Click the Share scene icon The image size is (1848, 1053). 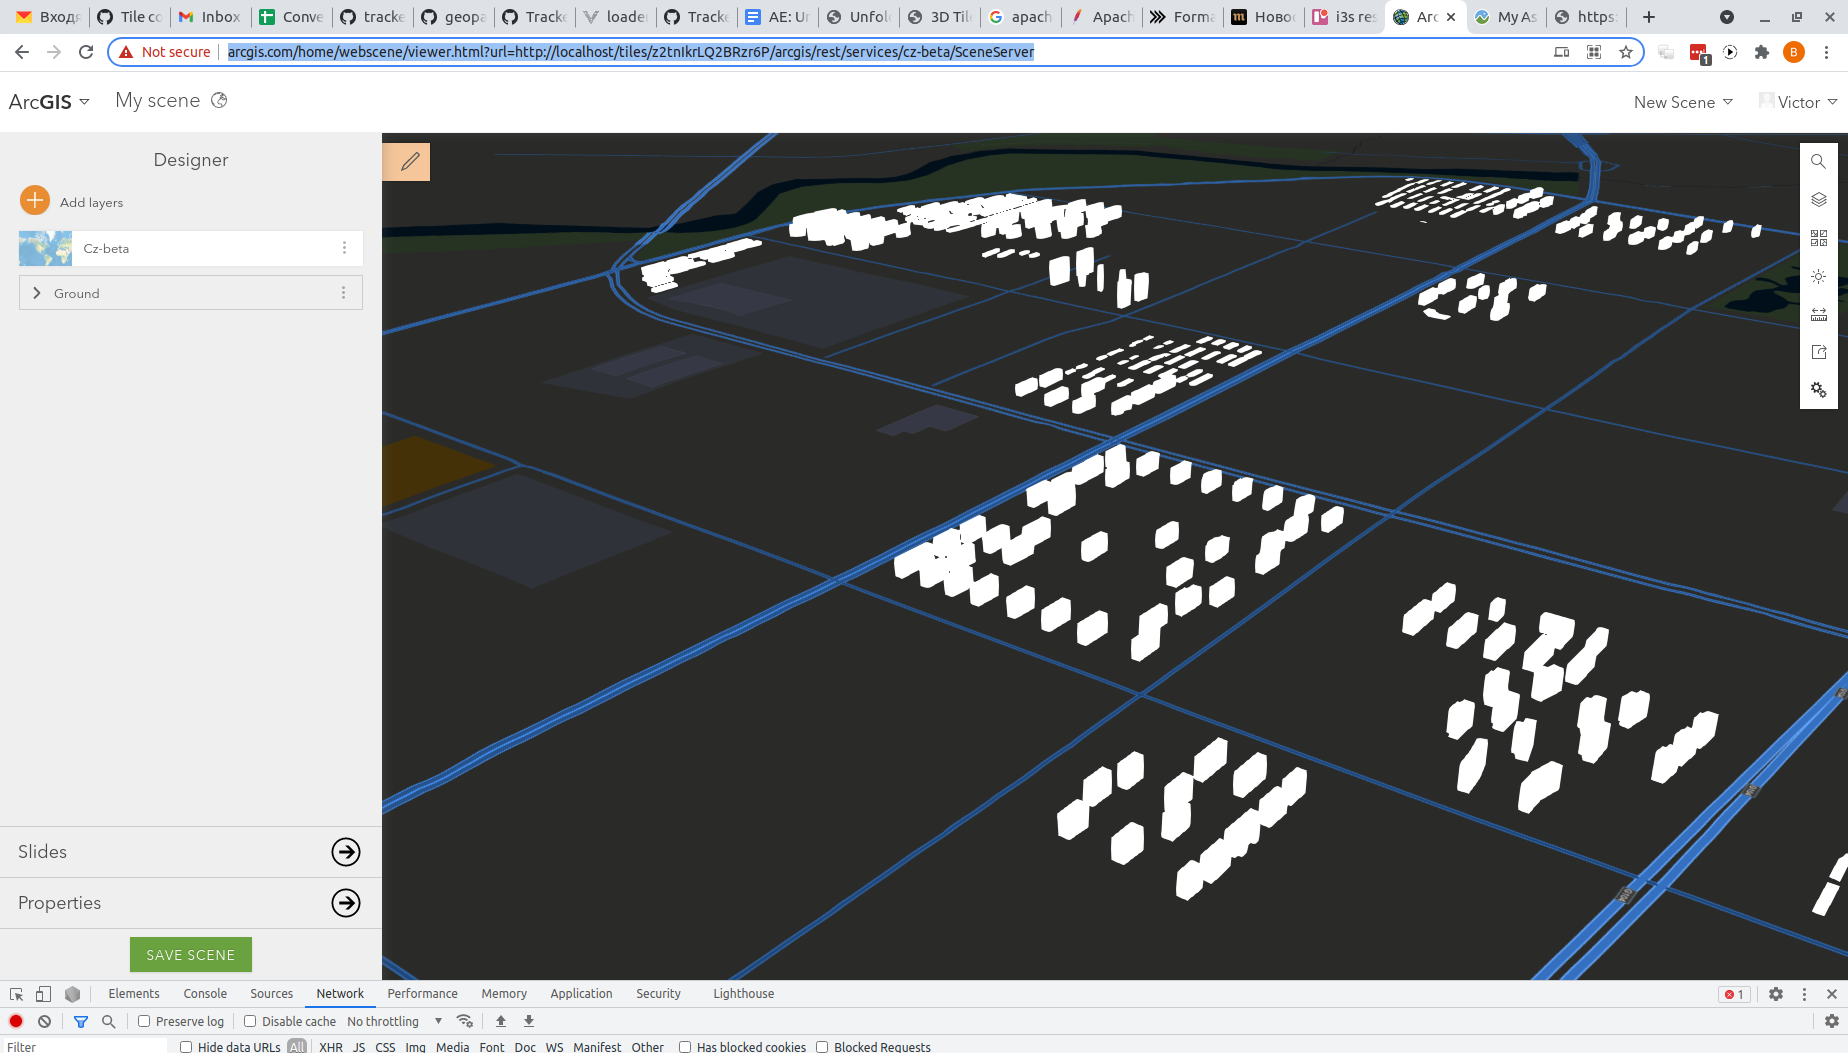pos(1818,351)
